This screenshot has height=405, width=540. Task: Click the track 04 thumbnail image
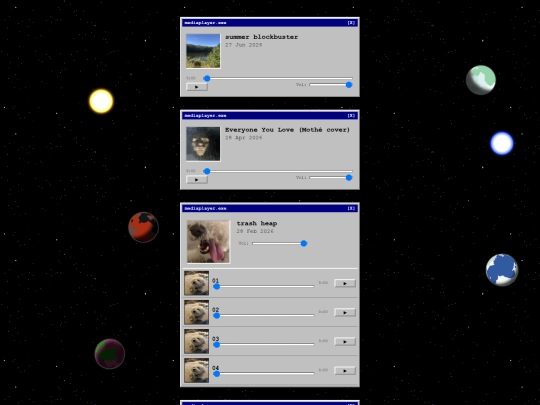point(196,371)
